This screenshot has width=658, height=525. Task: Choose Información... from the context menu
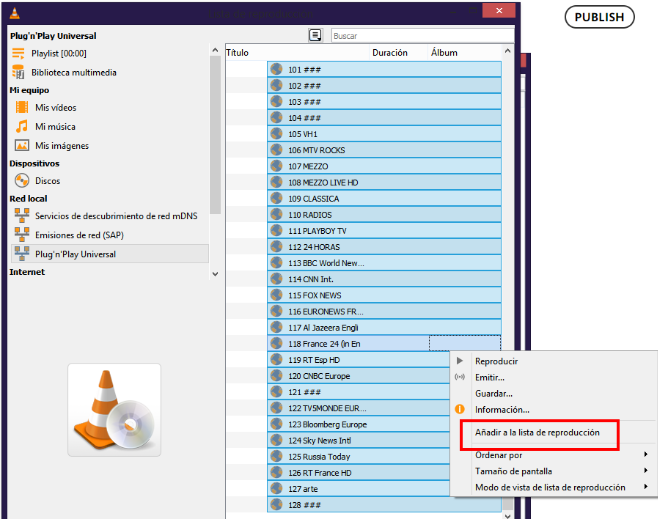click(x=502, y=410)
